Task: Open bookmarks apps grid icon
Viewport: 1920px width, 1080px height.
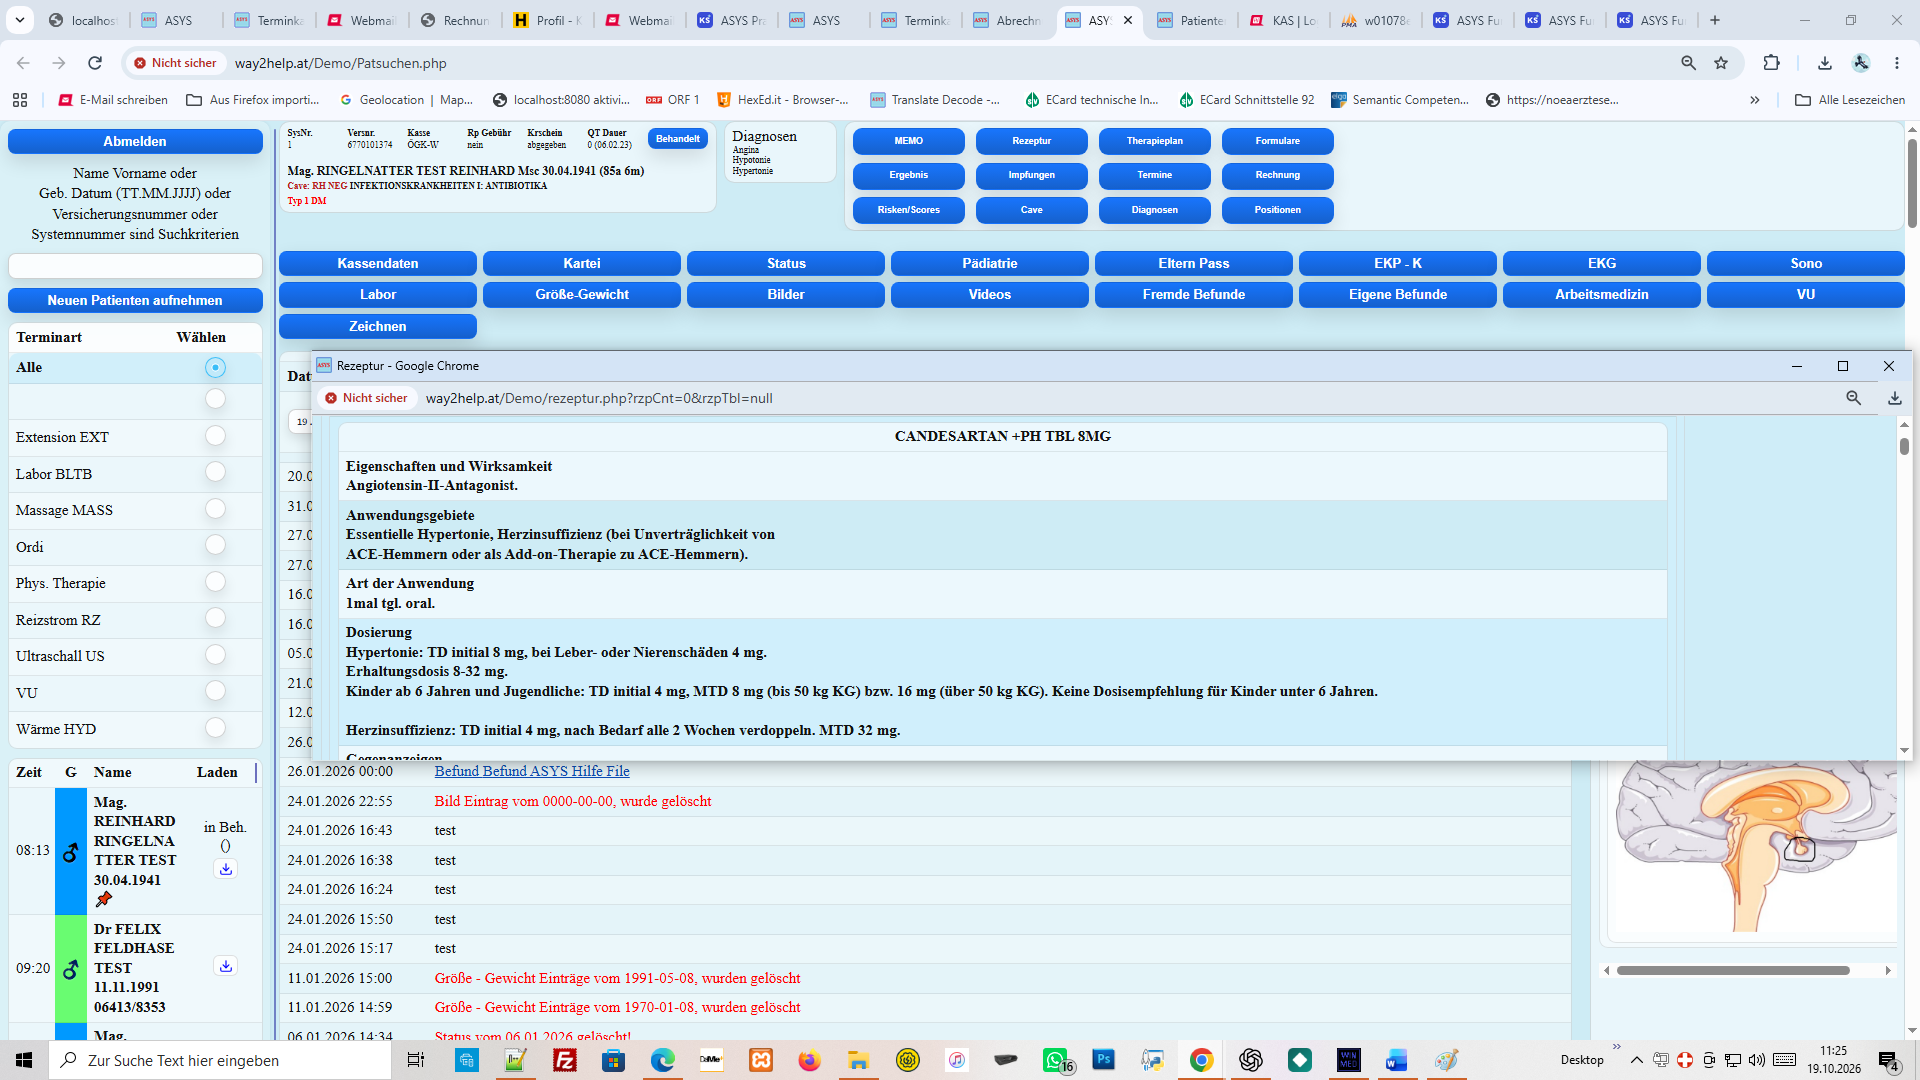Action: click(x=20, y=100)
